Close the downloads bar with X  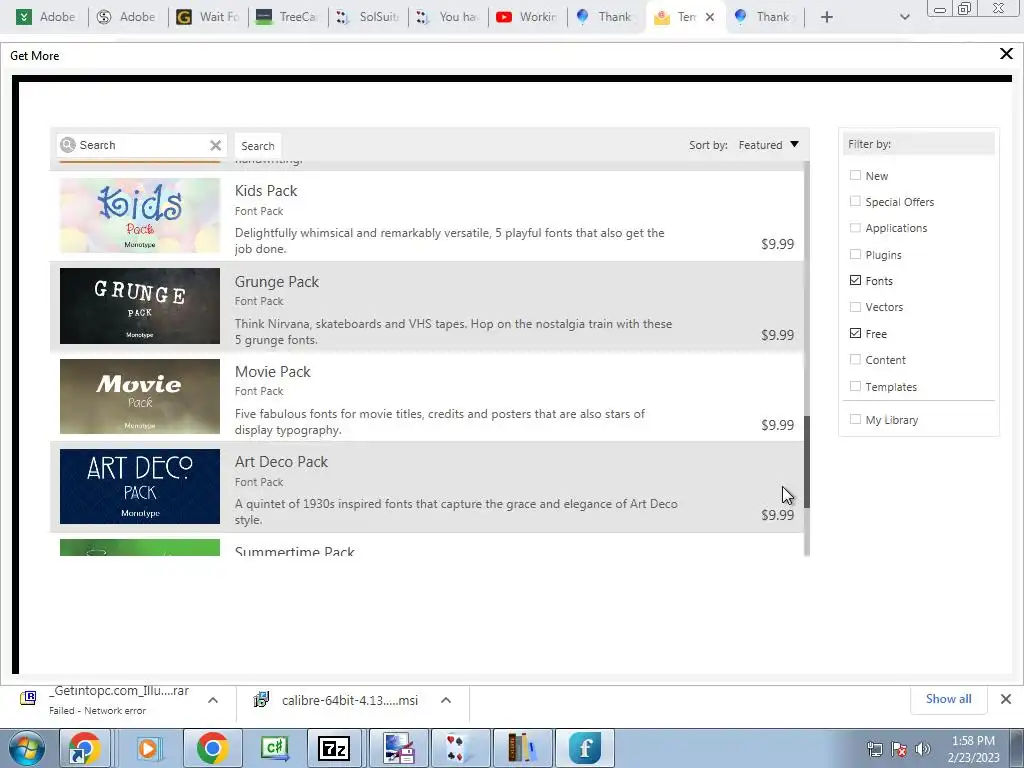point(1006,699)
